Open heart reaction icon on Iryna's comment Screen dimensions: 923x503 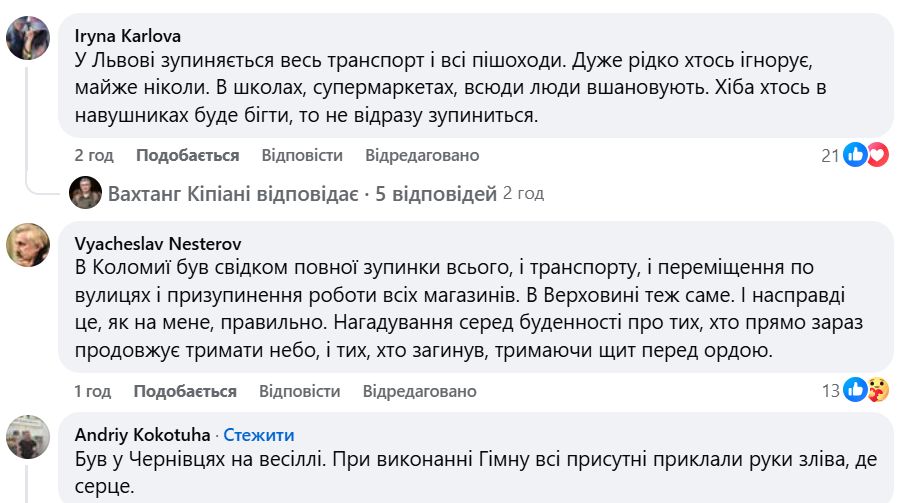point(876,155)
